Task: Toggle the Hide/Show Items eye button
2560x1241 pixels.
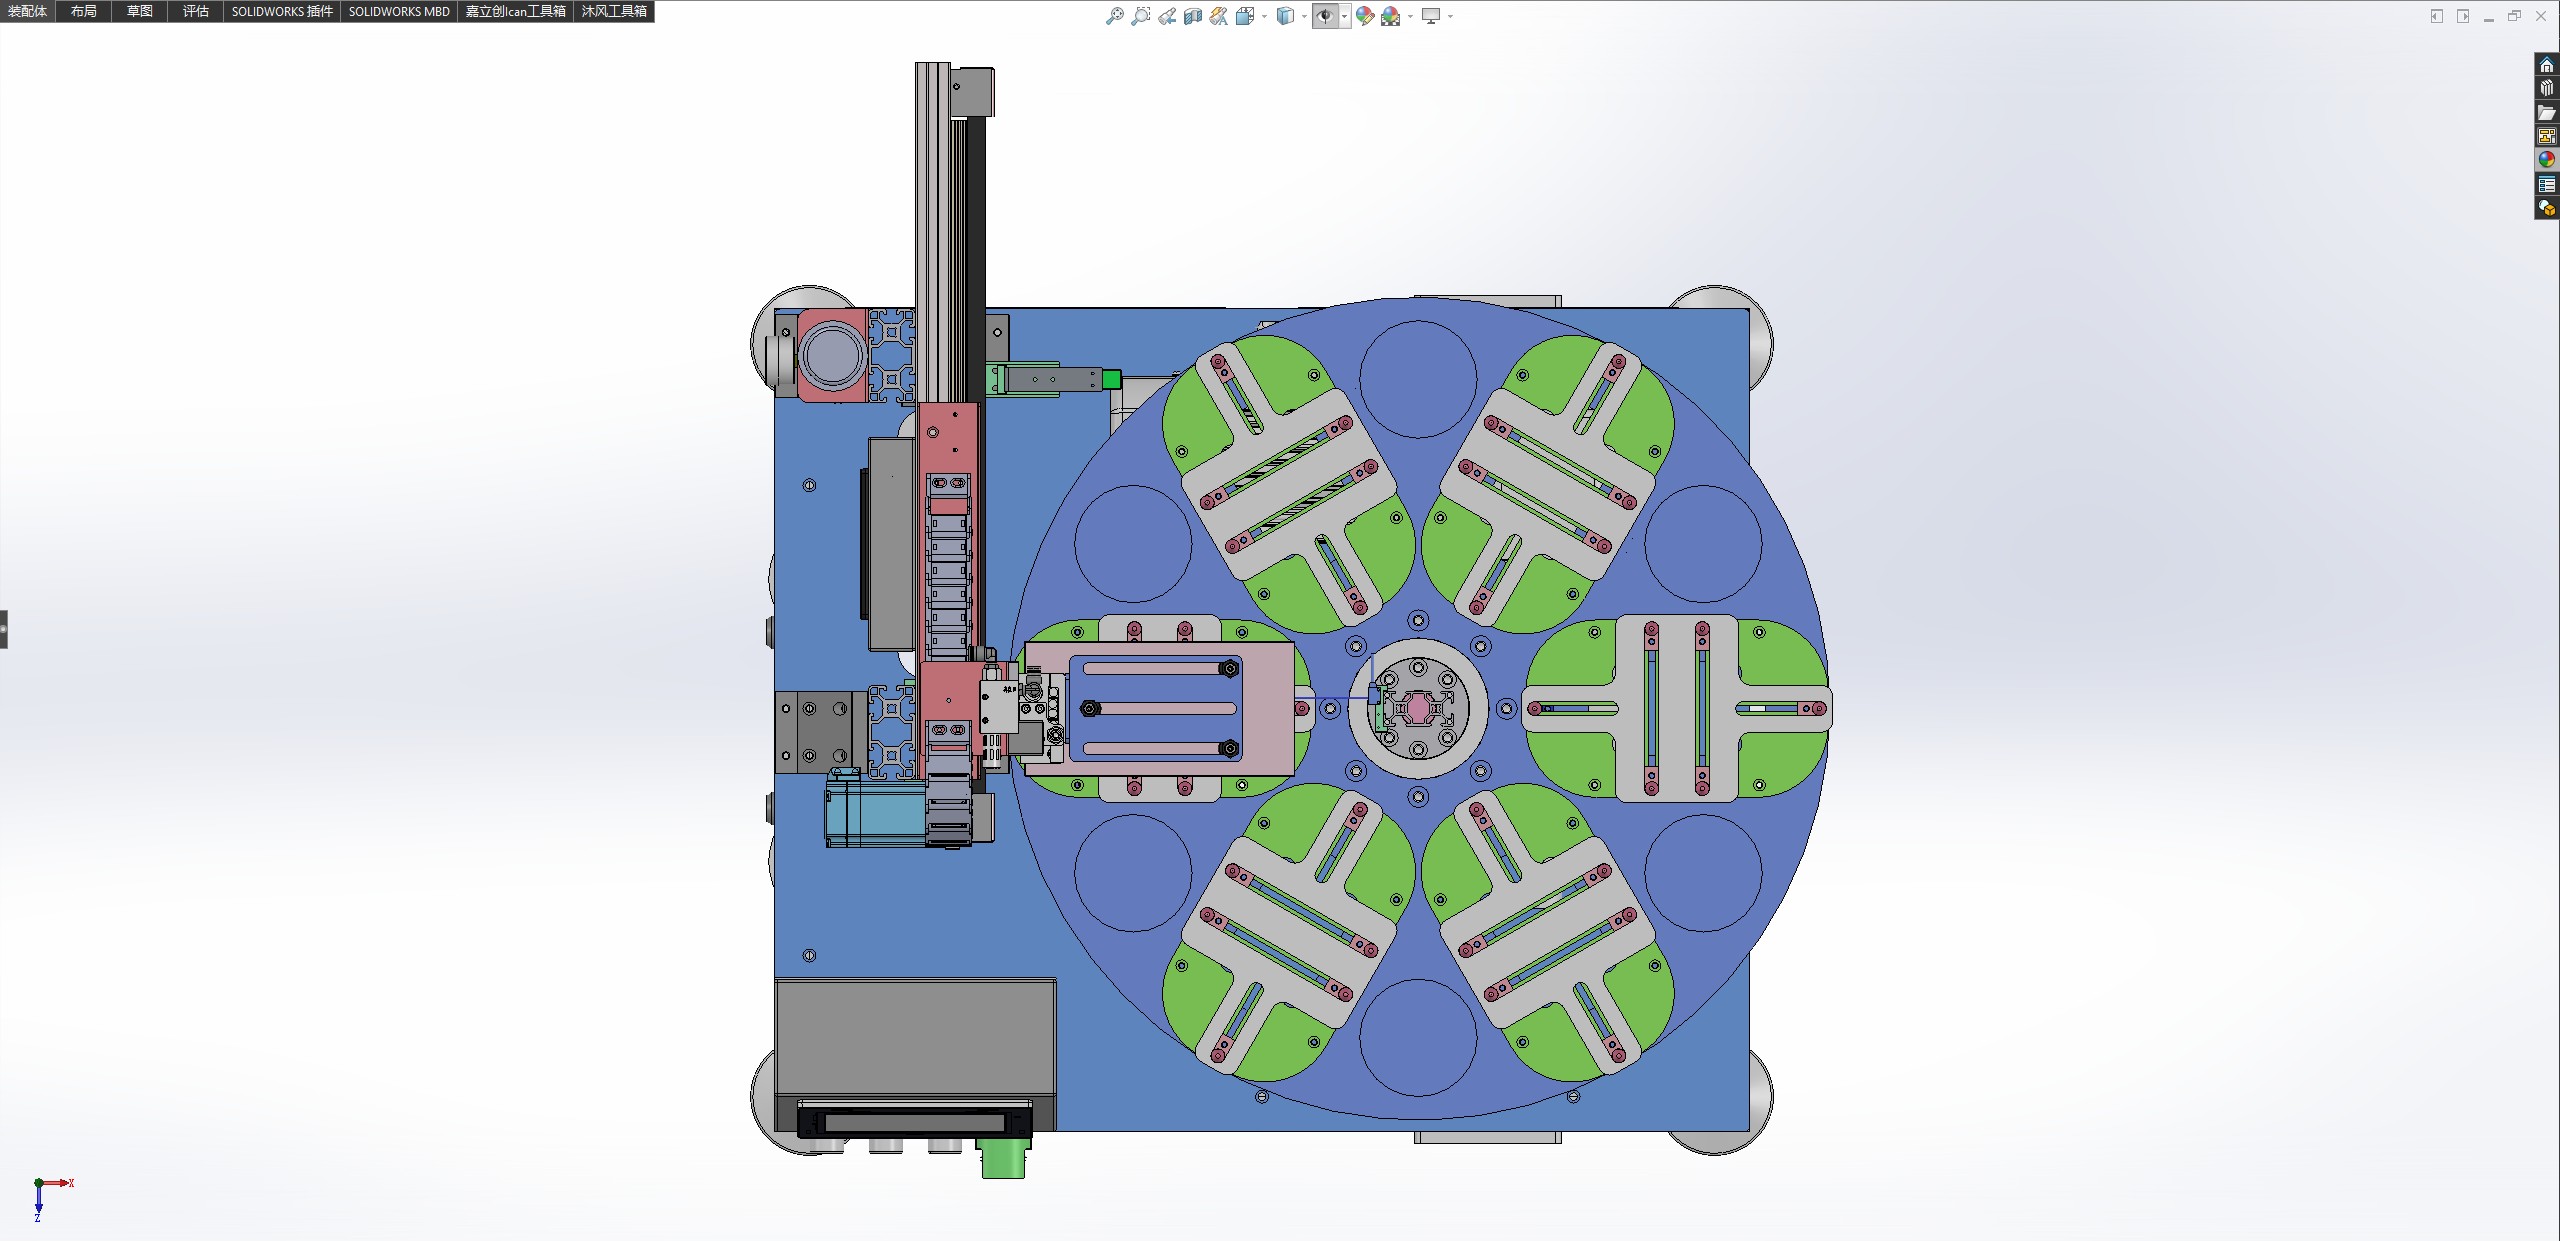Action: [1324, 16]
